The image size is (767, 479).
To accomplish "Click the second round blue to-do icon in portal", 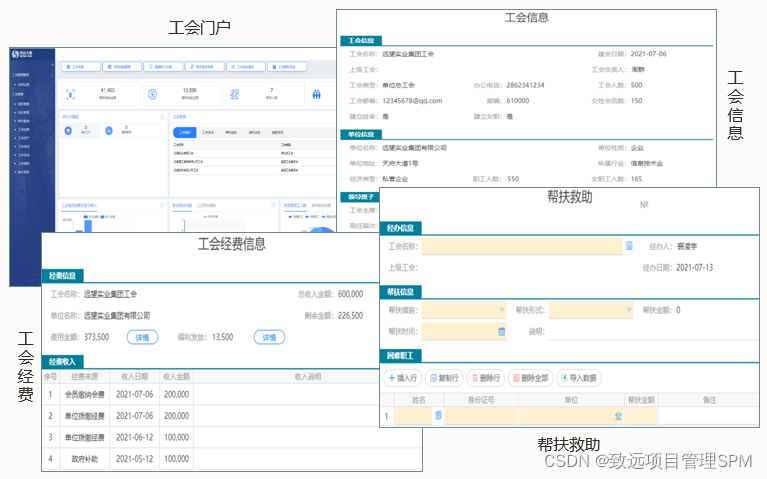I will pos(109,130).
